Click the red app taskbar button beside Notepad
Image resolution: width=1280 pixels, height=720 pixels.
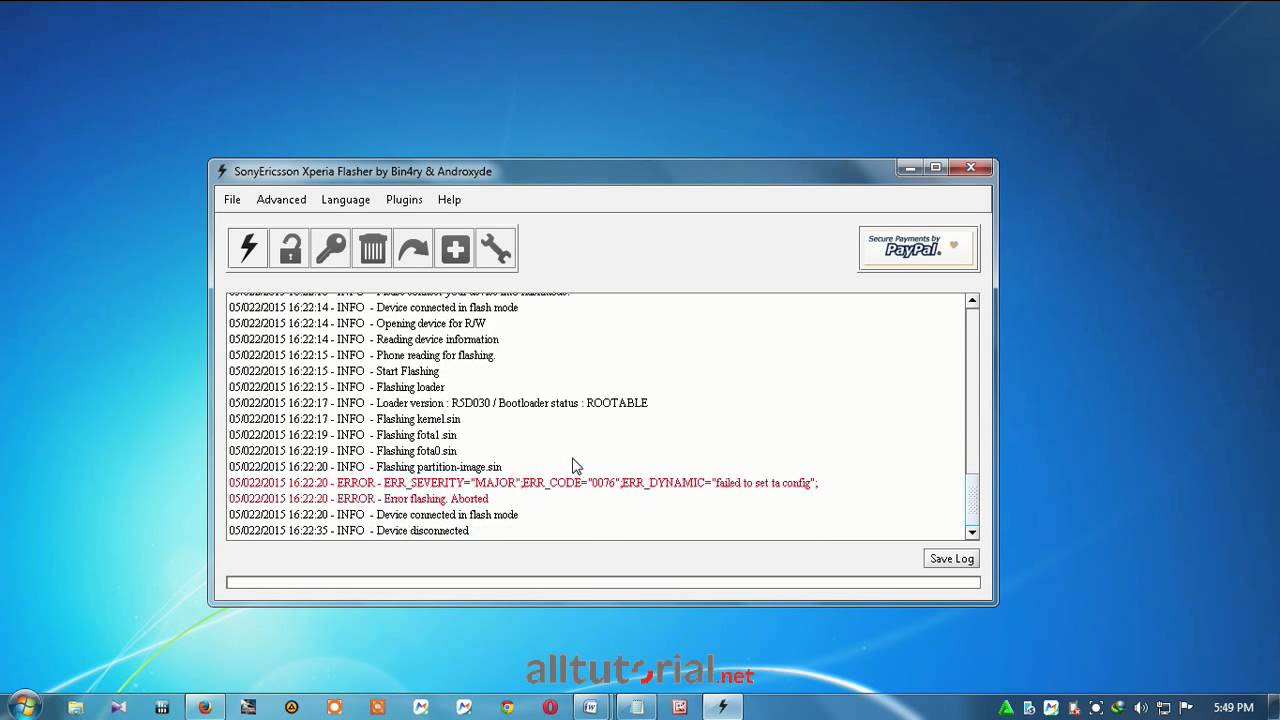click(680, 707)
